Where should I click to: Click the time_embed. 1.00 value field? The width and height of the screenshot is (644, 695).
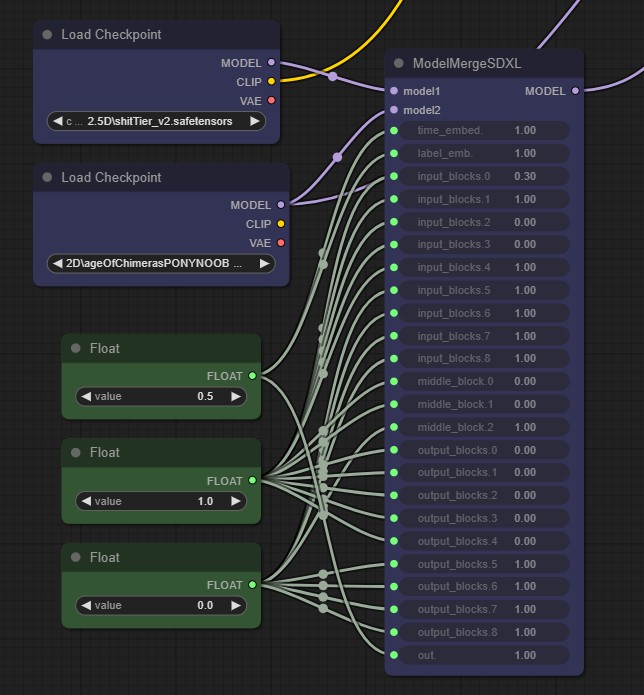[484, 130]
